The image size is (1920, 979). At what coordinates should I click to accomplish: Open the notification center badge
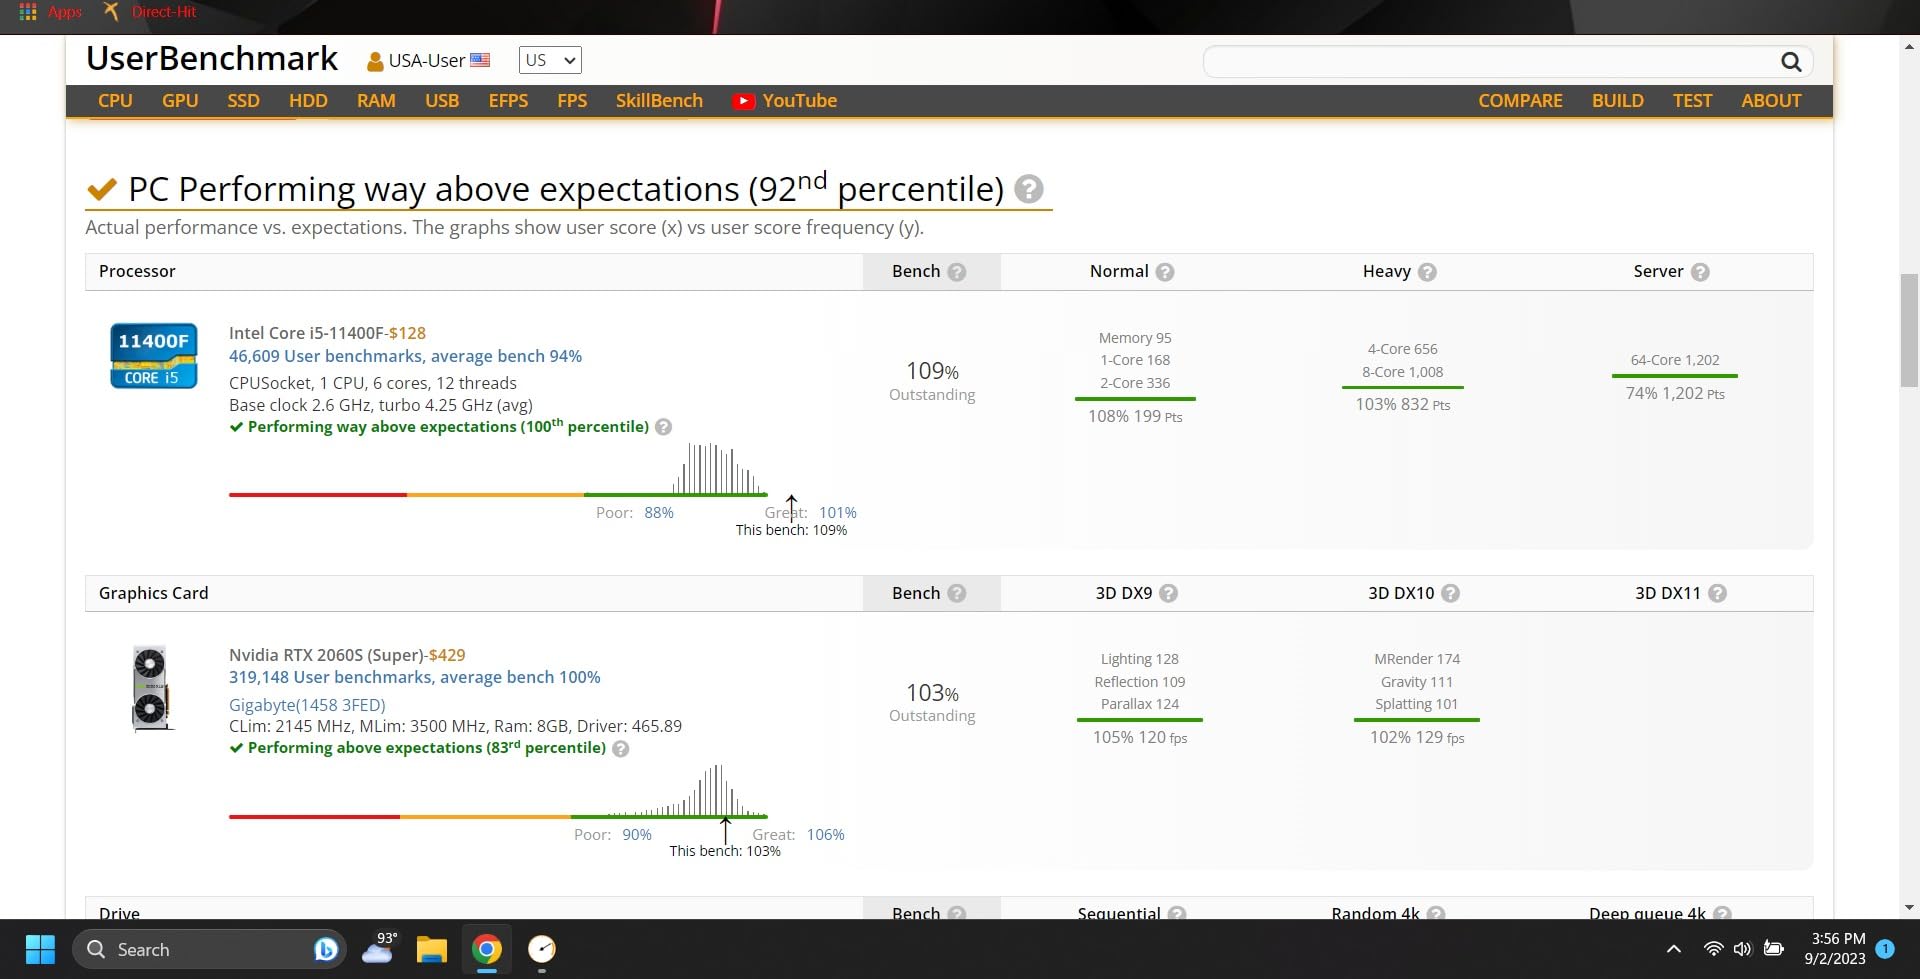point(1885,949)
